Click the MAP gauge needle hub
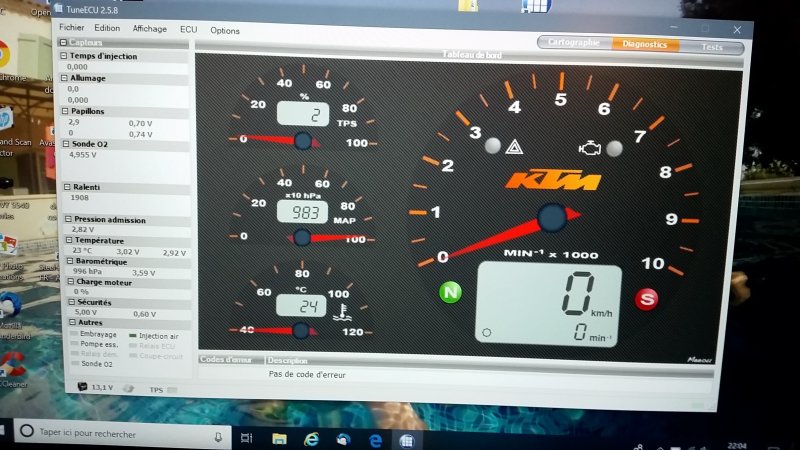 [x=302, y=237]
